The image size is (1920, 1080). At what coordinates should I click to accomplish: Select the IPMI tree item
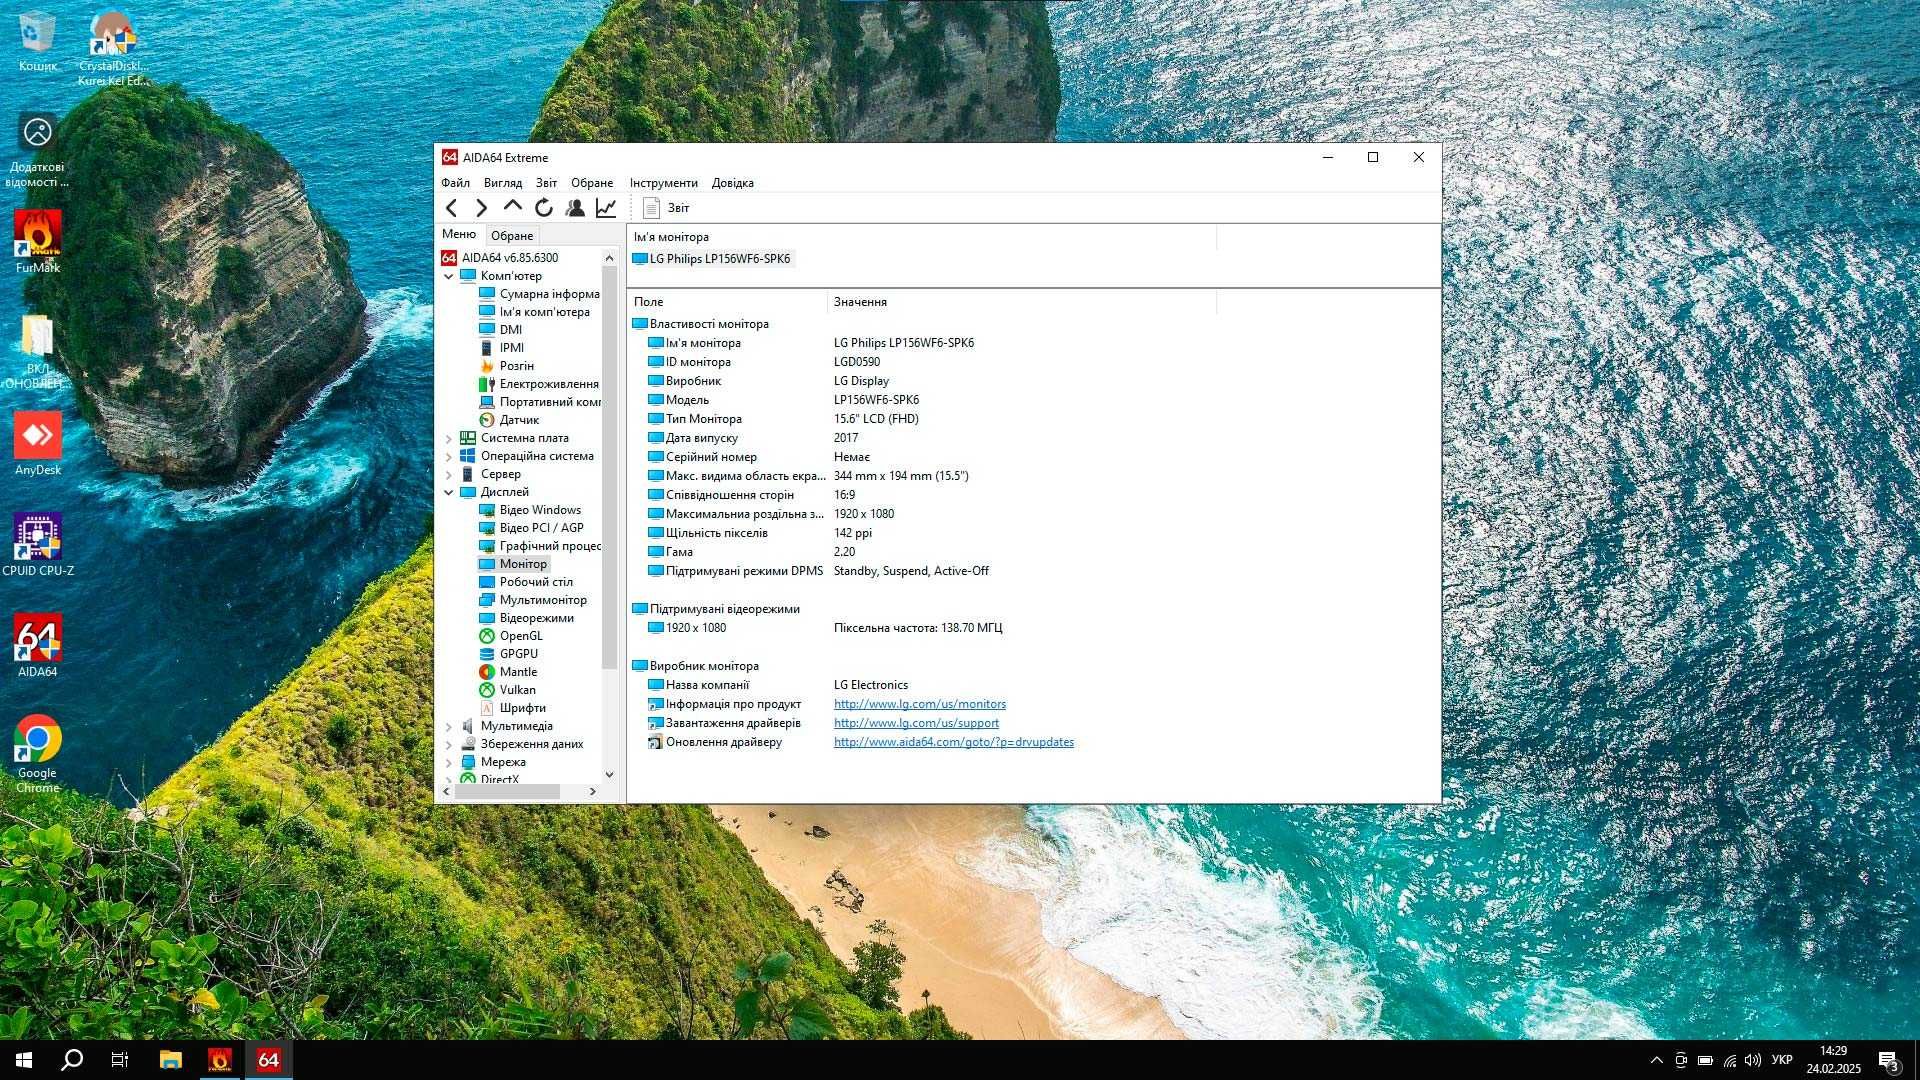[x=501, y=348]
